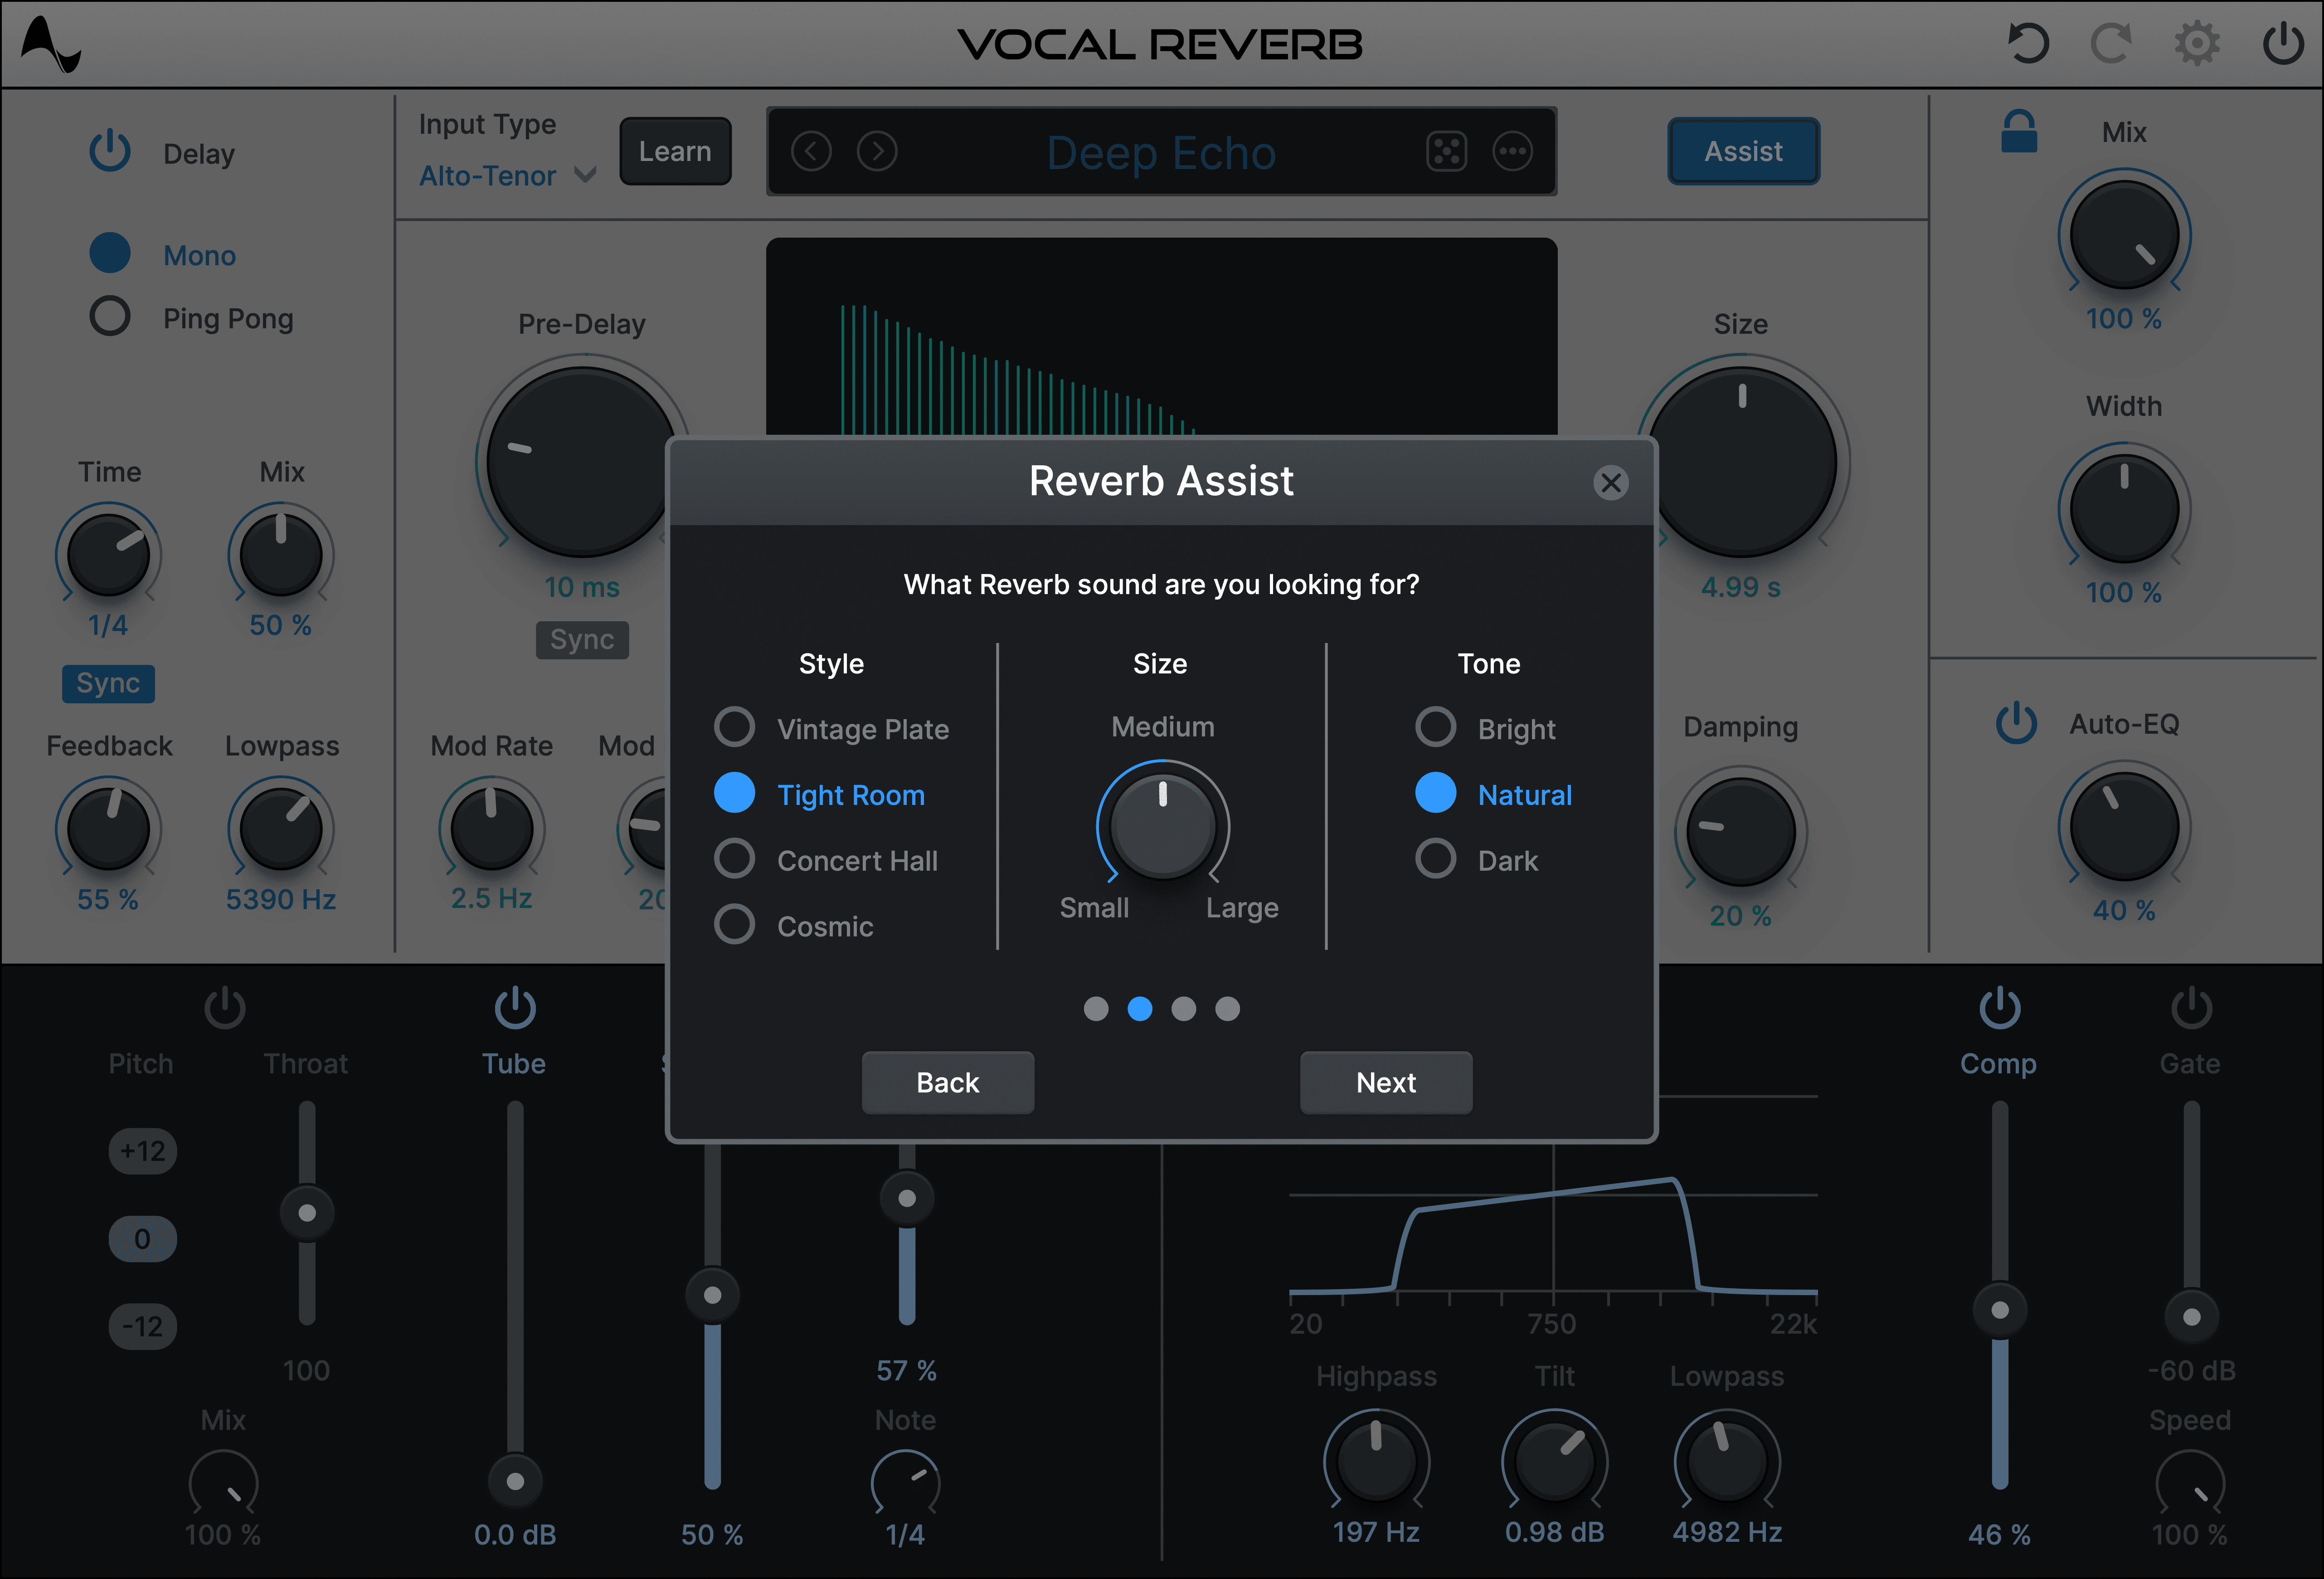Toggle the Delay Time Sync button
2324x1579 pixels.
[108, 683]
